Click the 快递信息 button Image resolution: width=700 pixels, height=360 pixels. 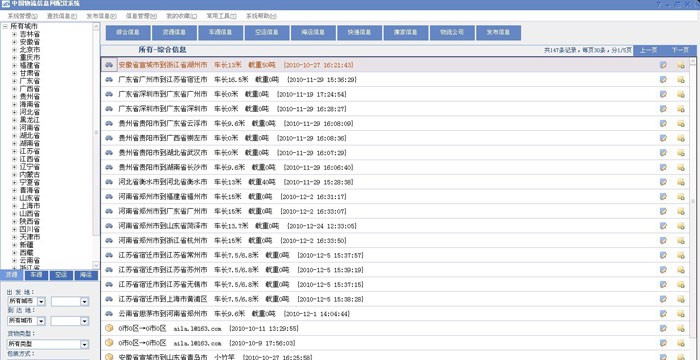[360, 33]
